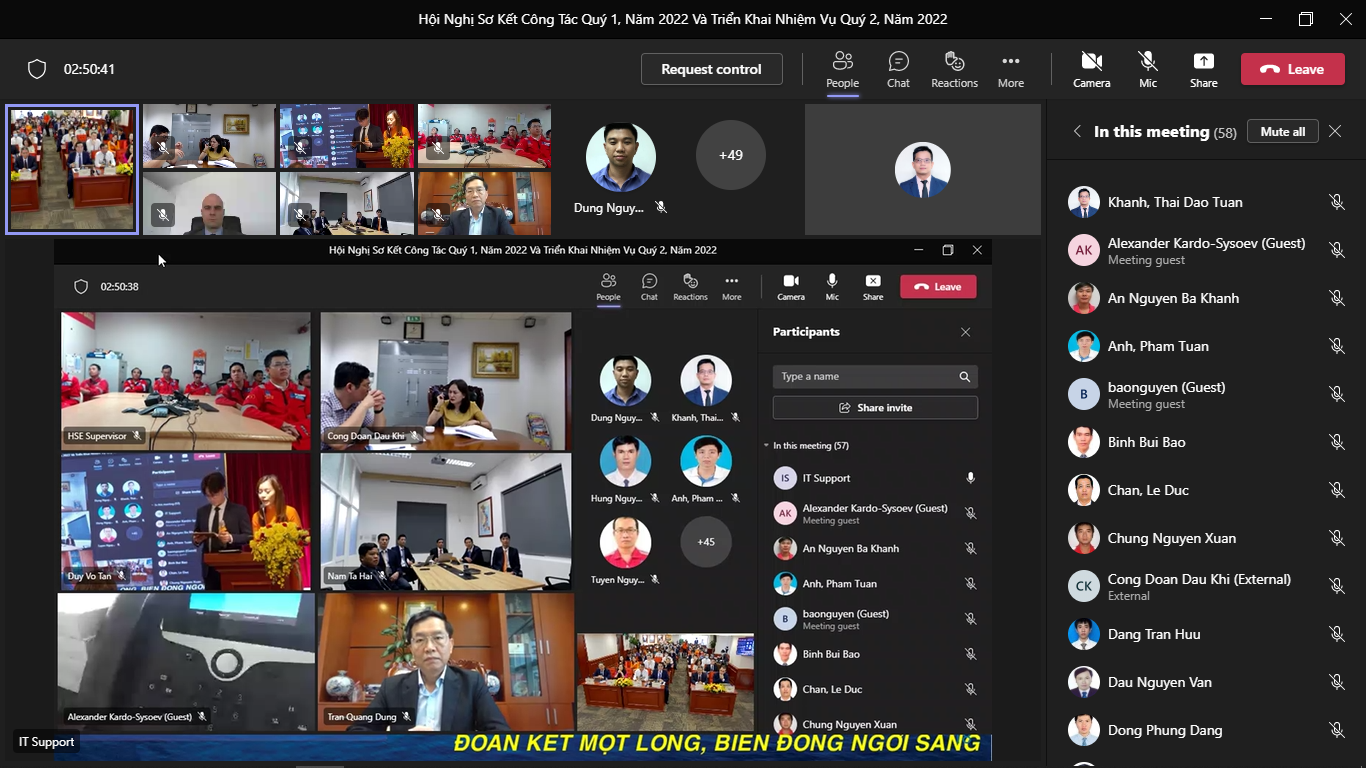Click the Request control button

[711, 69]
